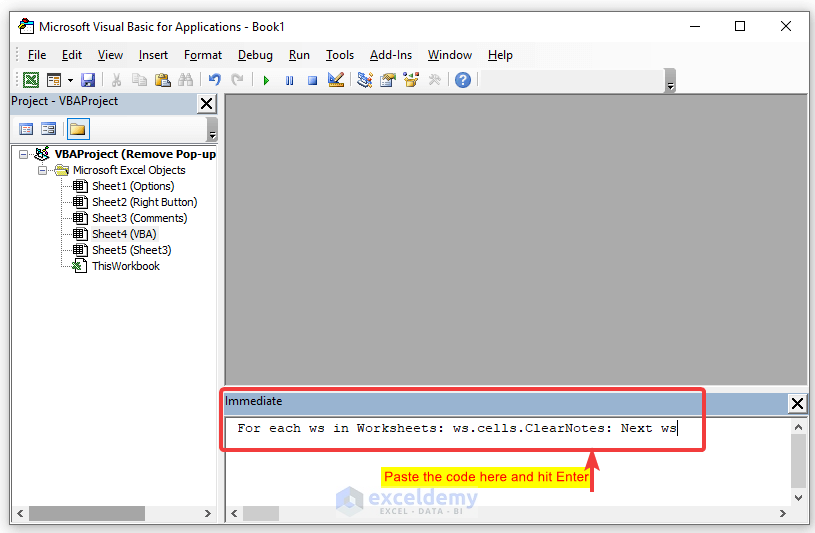Open the View menu
The width and height of the screenshot is (815, 533).
pos(110,55)
